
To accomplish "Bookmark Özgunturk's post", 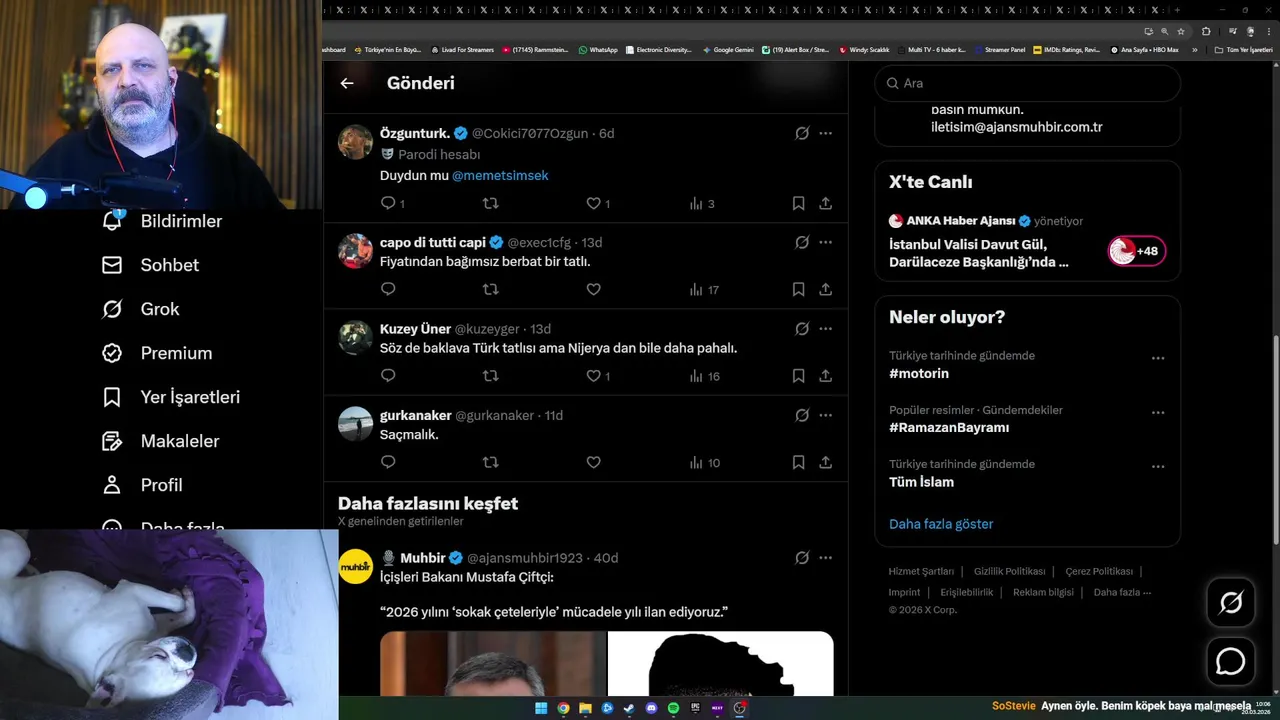I will (798, 203).
